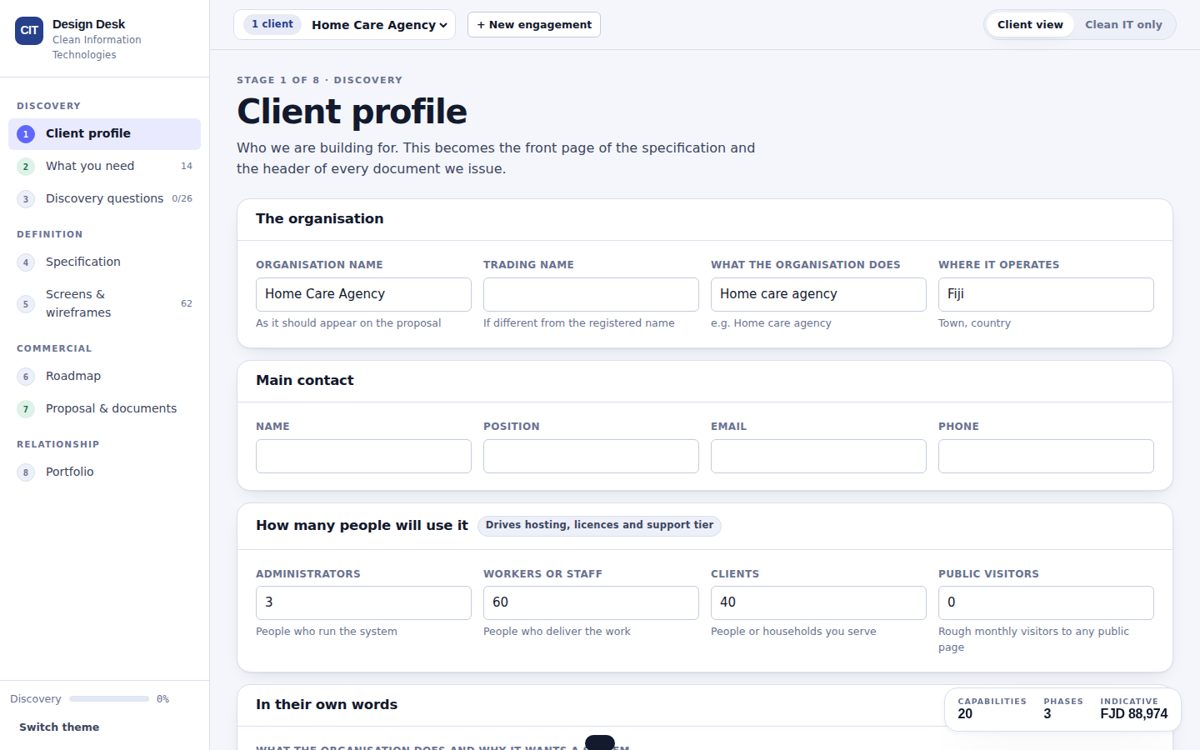Click the Indicative FJD 88,974 total
The image size is (1200, 750).
(1134, 714)
